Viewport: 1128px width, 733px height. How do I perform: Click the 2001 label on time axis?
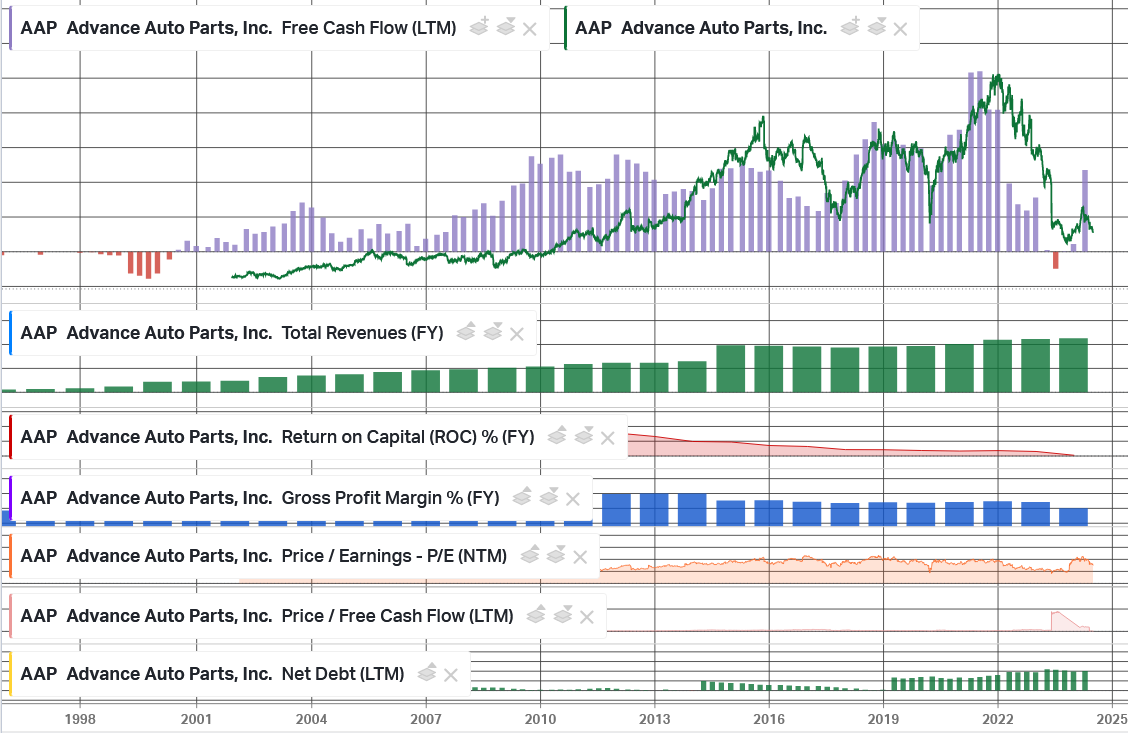tap(196, 719)
